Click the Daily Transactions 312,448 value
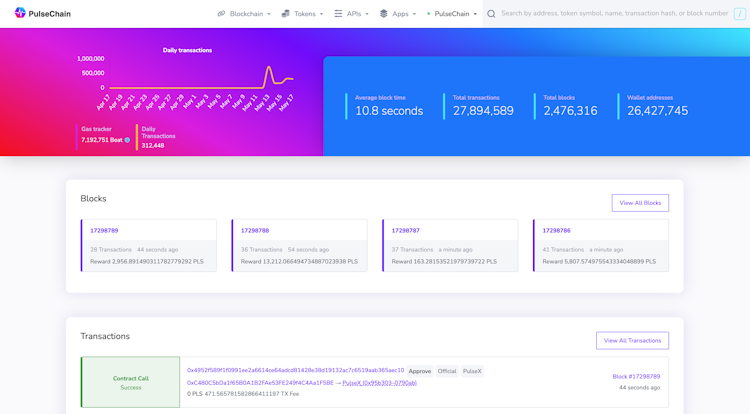This screenshot has width=750, height=414. [x=153, y=146]
